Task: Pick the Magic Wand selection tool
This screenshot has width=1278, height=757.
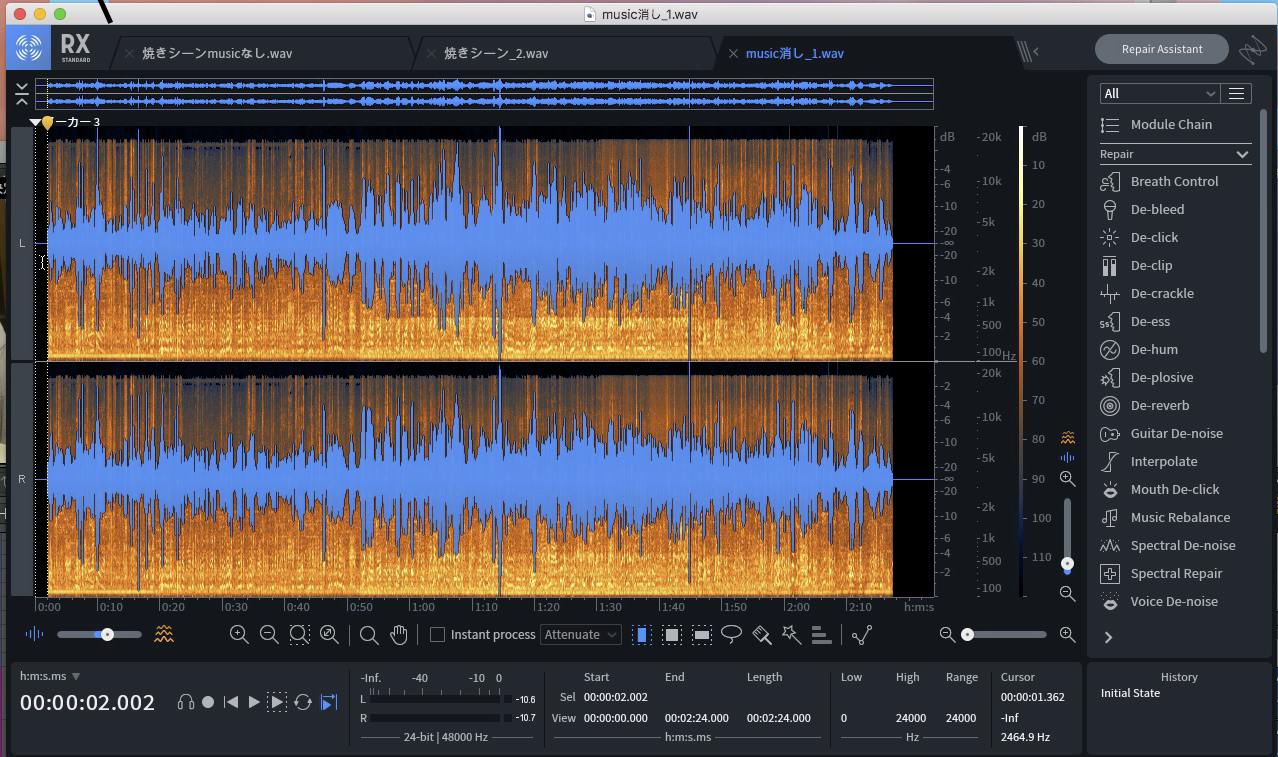Action: tap(791, 635)
